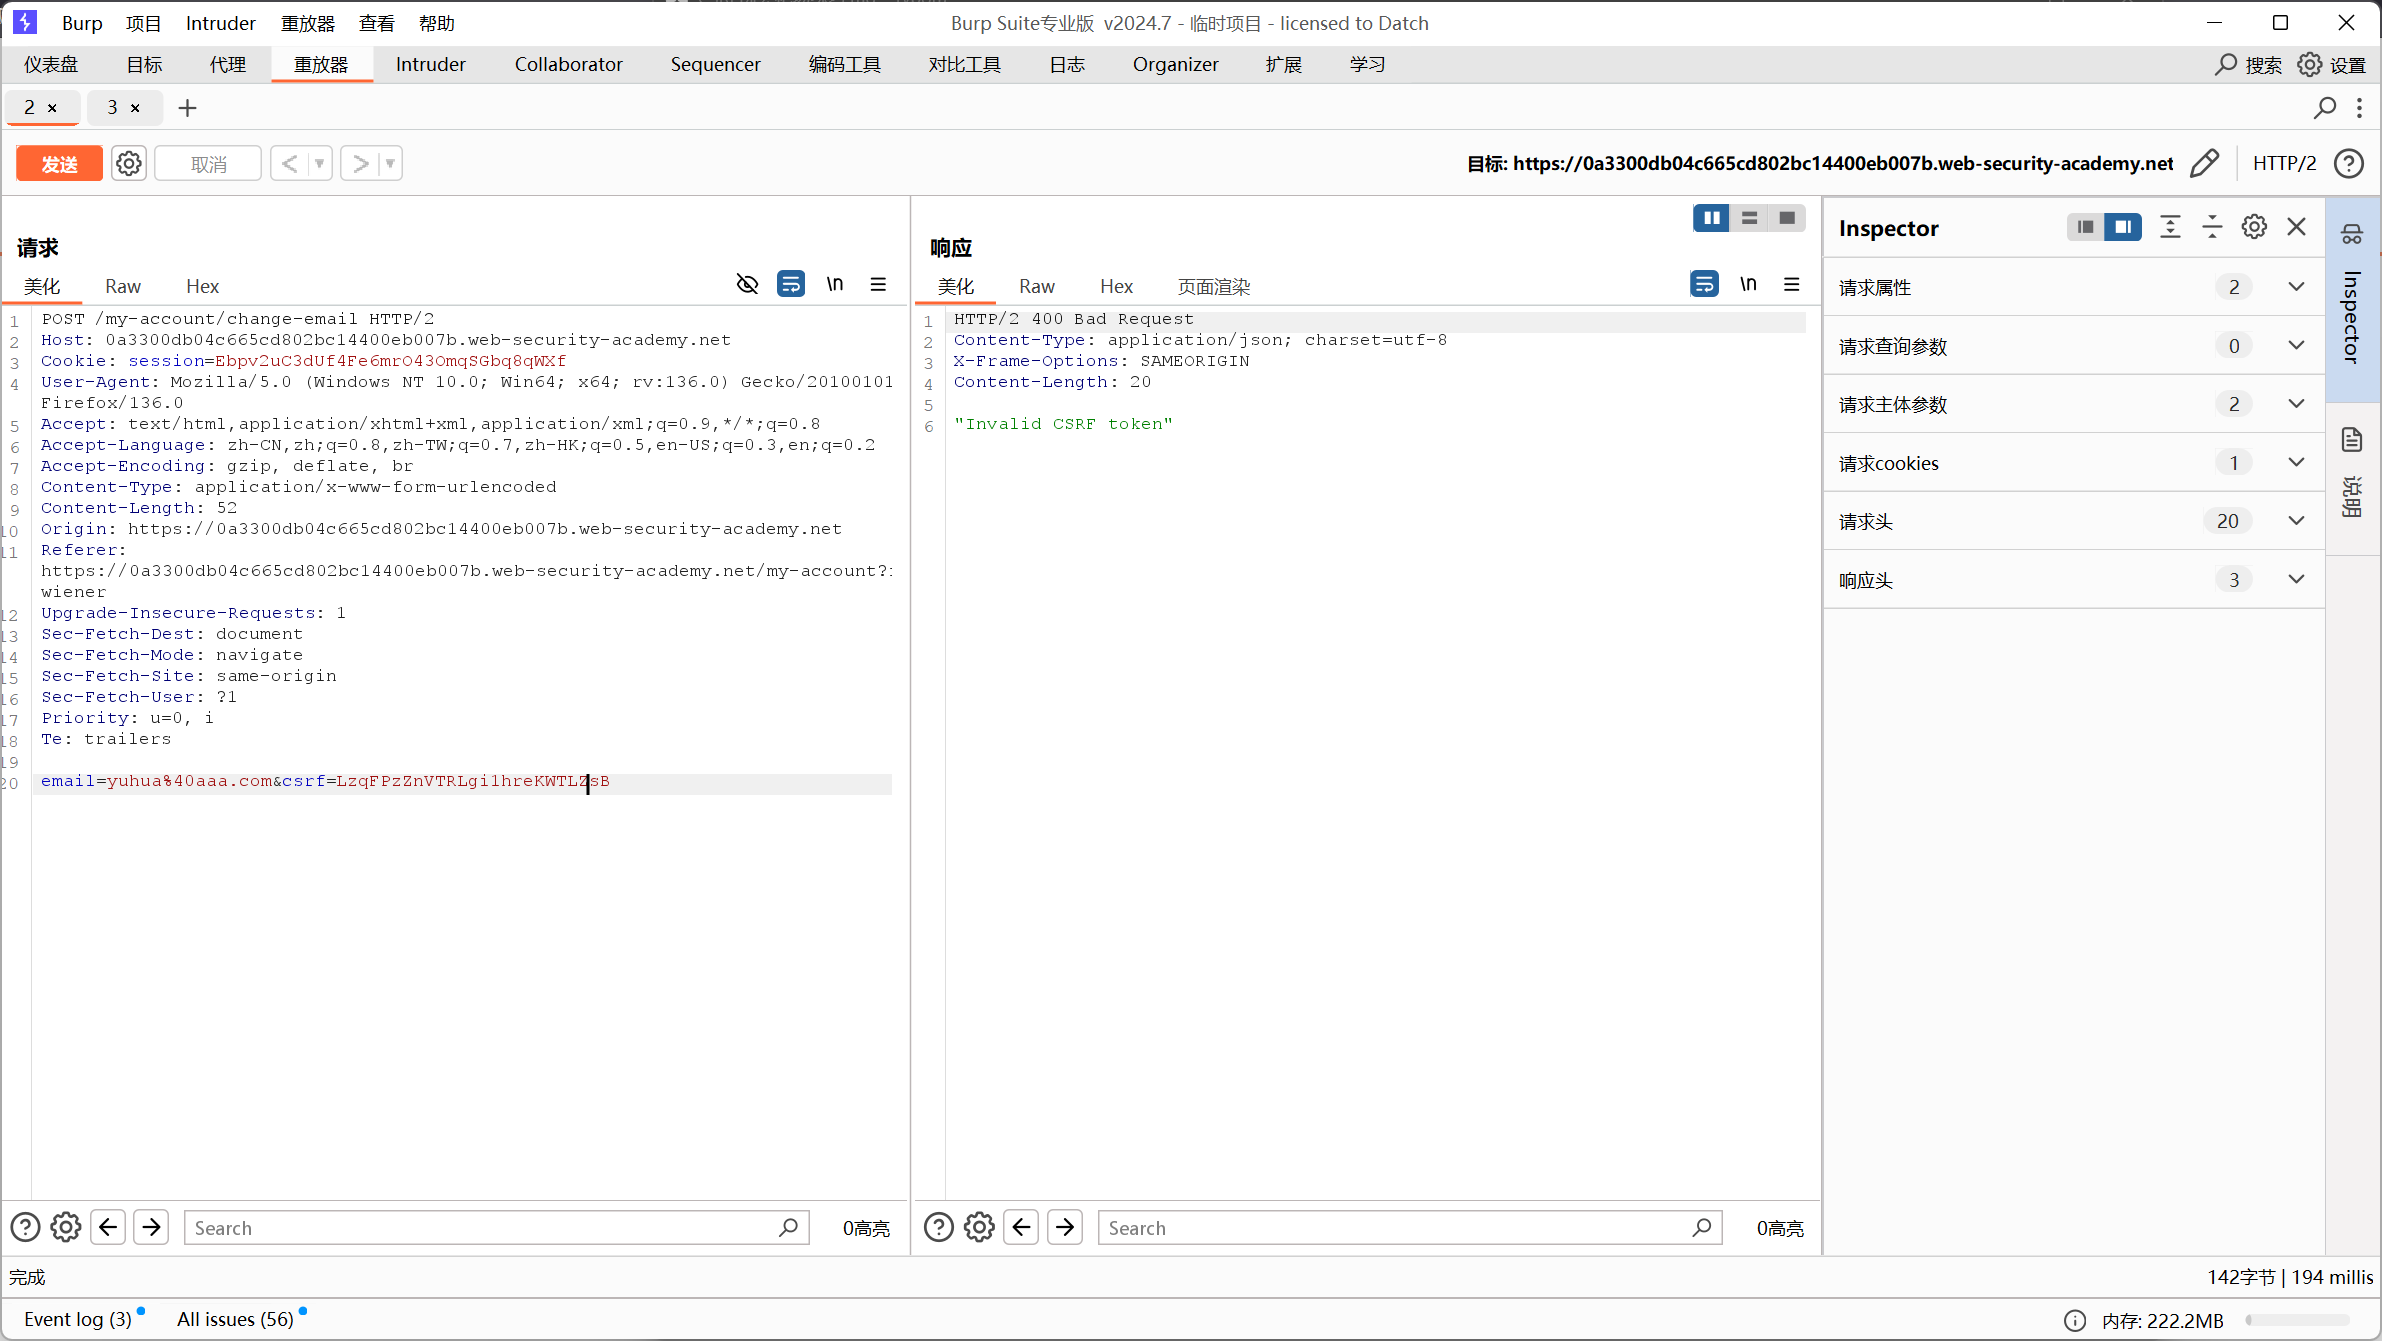The width and height of the screenshot is (2382, 1341).
Task: Close the Inspector panel with X icon
Action: click(2297, 227)
